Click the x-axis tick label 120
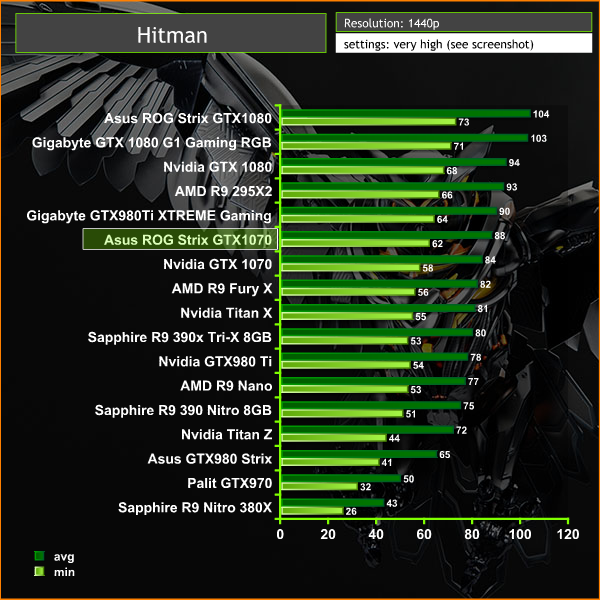 click(568, 534)
